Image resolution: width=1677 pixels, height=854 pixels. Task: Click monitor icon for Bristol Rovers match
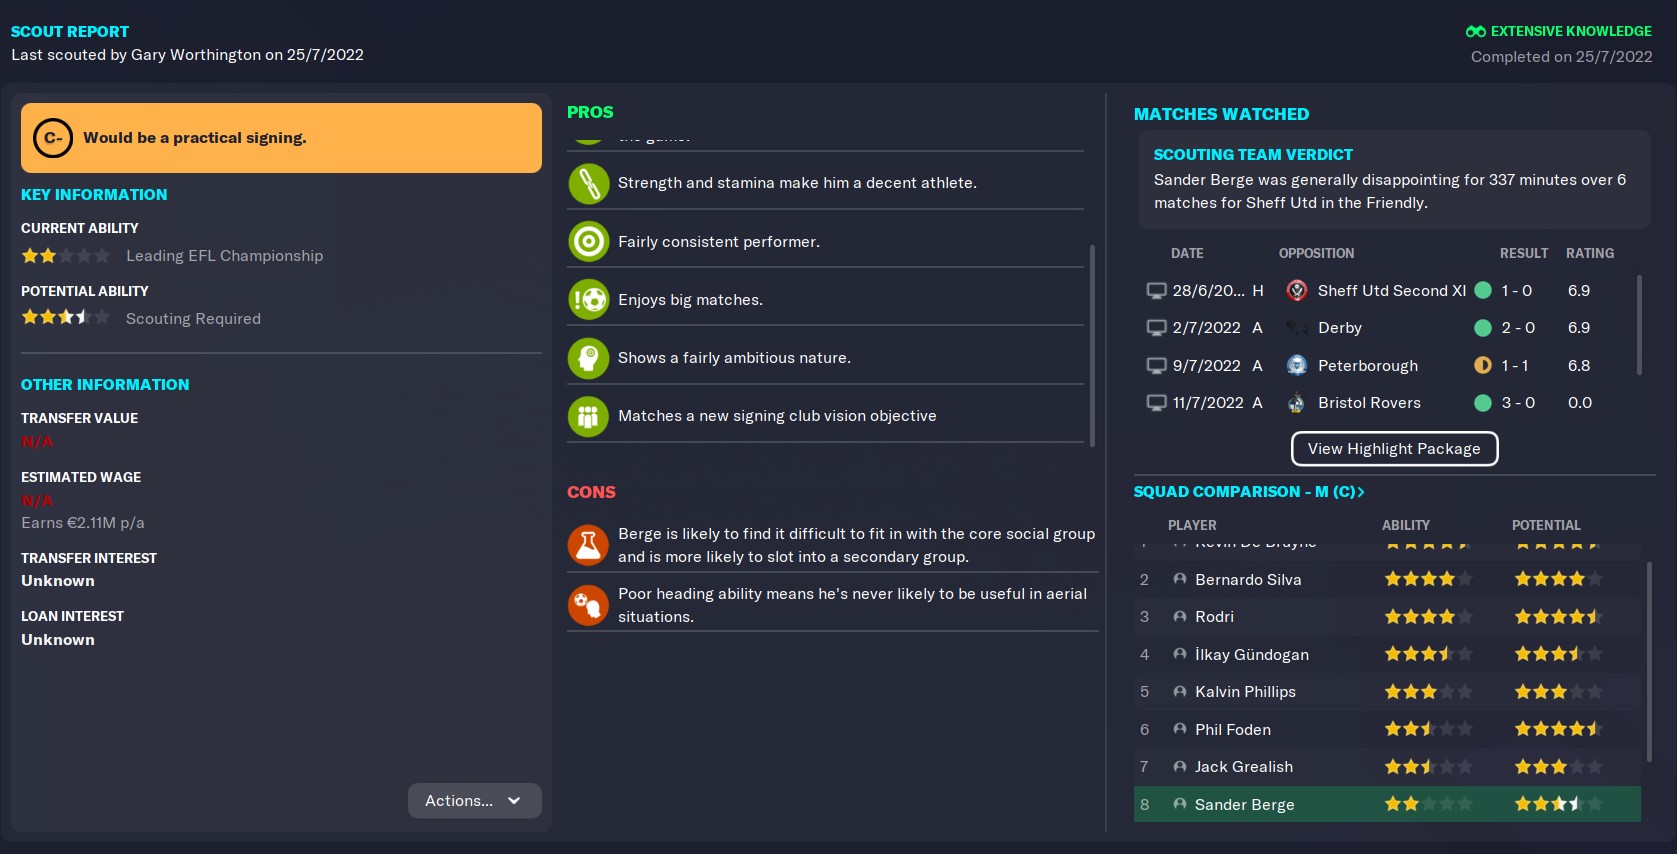tap(1157, 403)
